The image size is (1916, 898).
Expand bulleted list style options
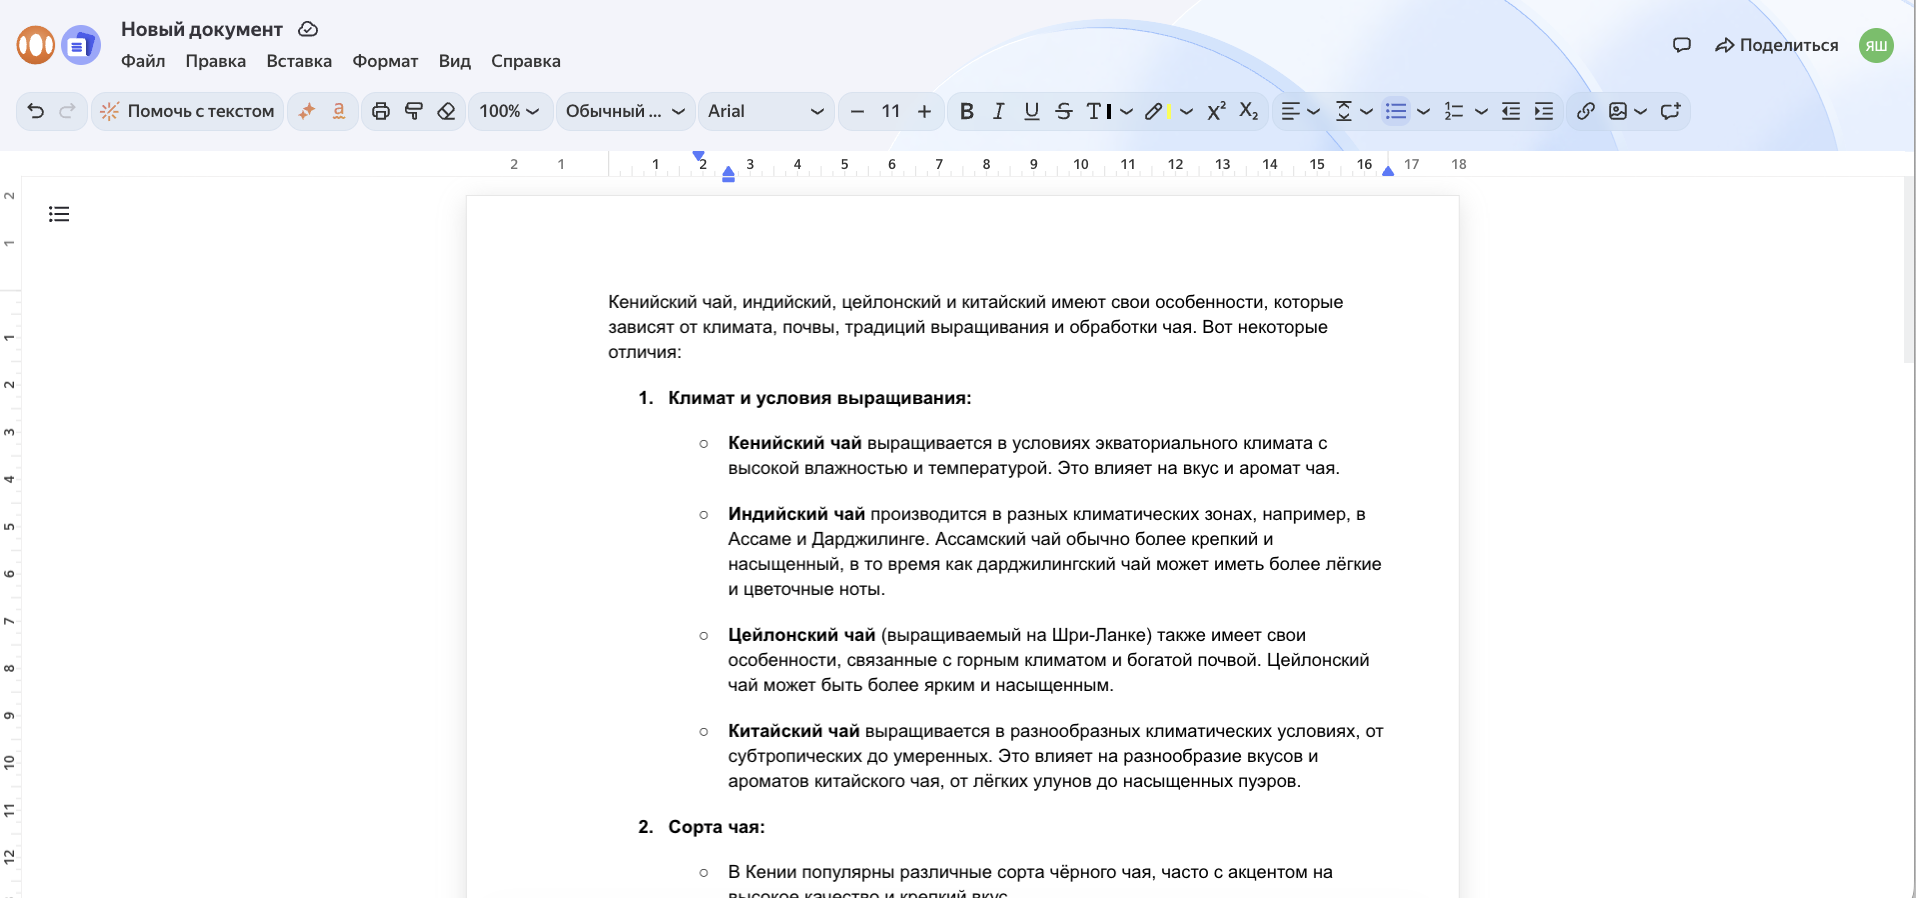(x=1424, y=111)
